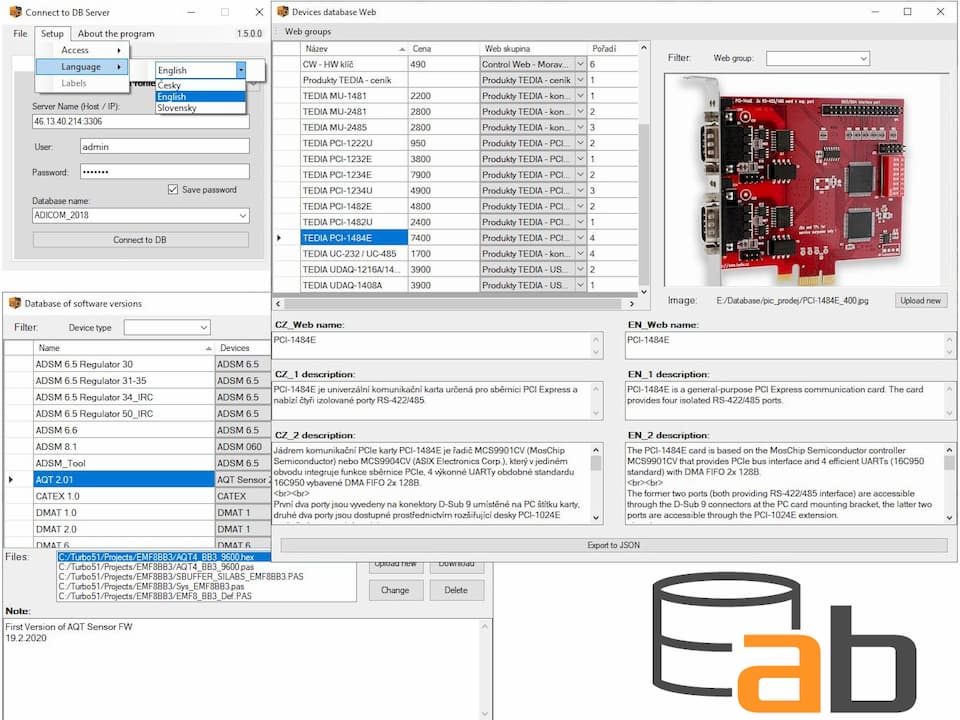Expand Web skupina dropdown for TEDIA PCI-1222U

[x=580, y=143]
